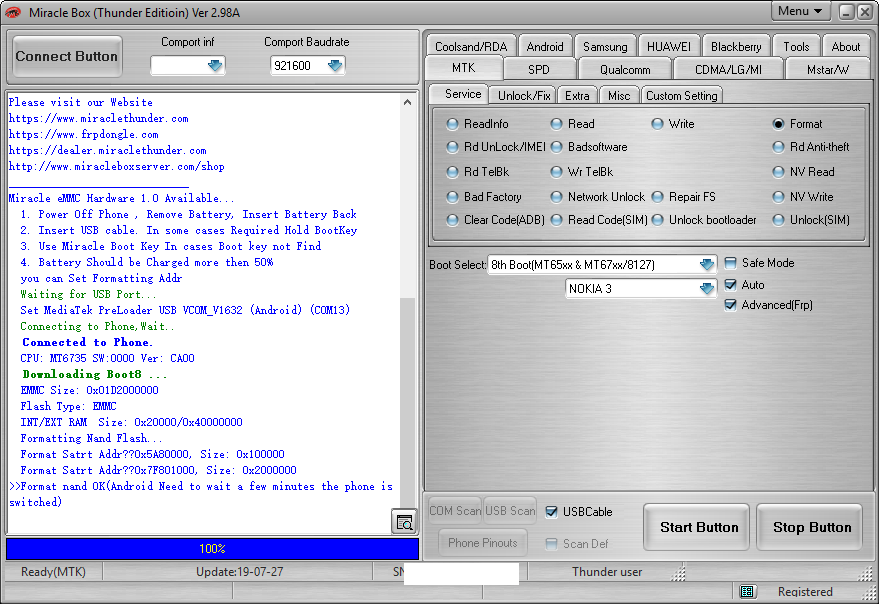Switch to the HUAWEI tab
This screenshot has height=604, width=879.
[x=669, y=47]
